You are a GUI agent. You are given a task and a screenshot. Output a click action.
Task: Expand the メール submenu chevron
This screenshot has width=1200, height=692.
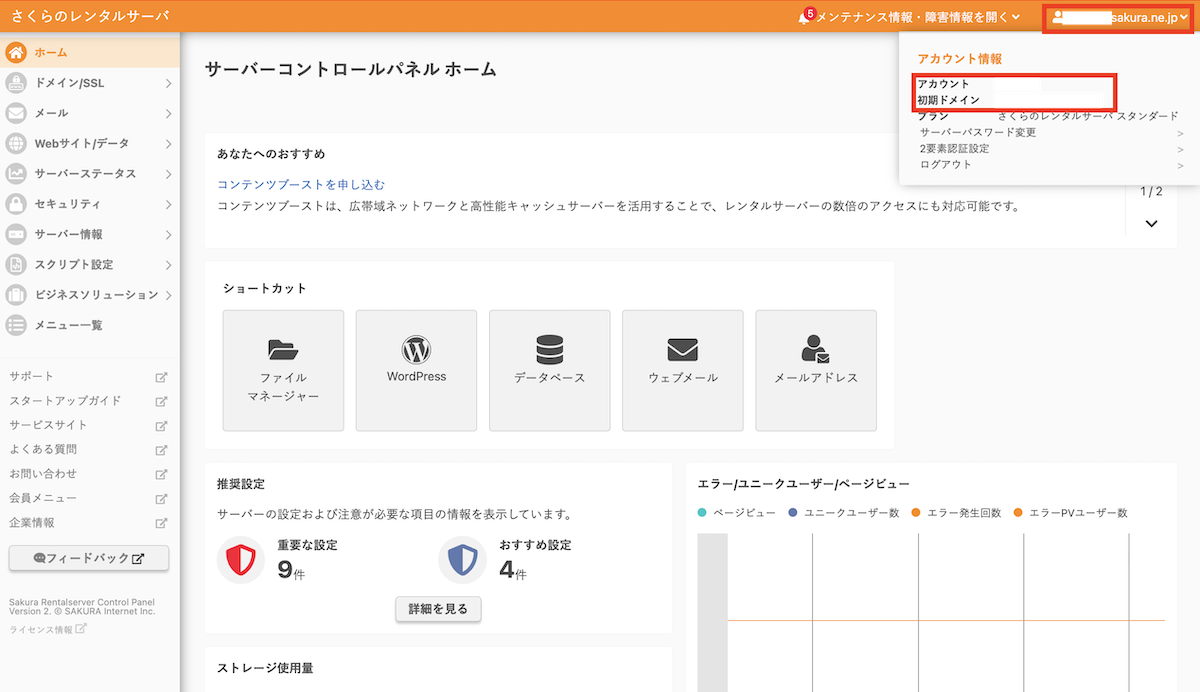coord(168,113)
